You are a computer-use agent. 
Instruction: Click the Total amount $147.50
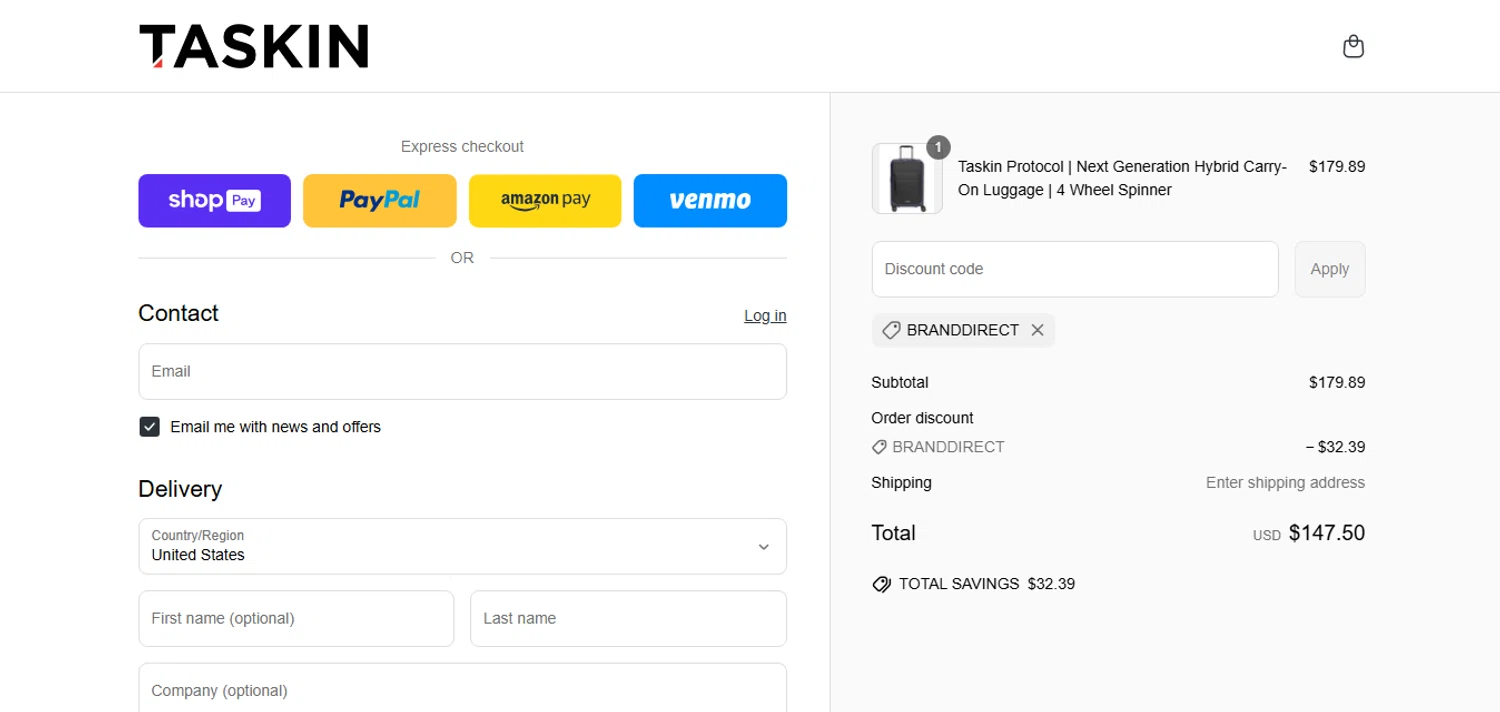click(x=1326, y=533)
